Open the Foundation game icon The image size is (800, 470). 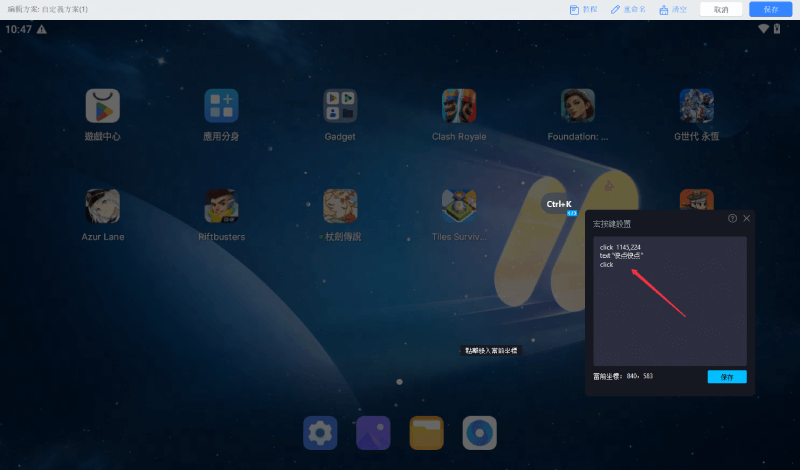pos(578,106)
